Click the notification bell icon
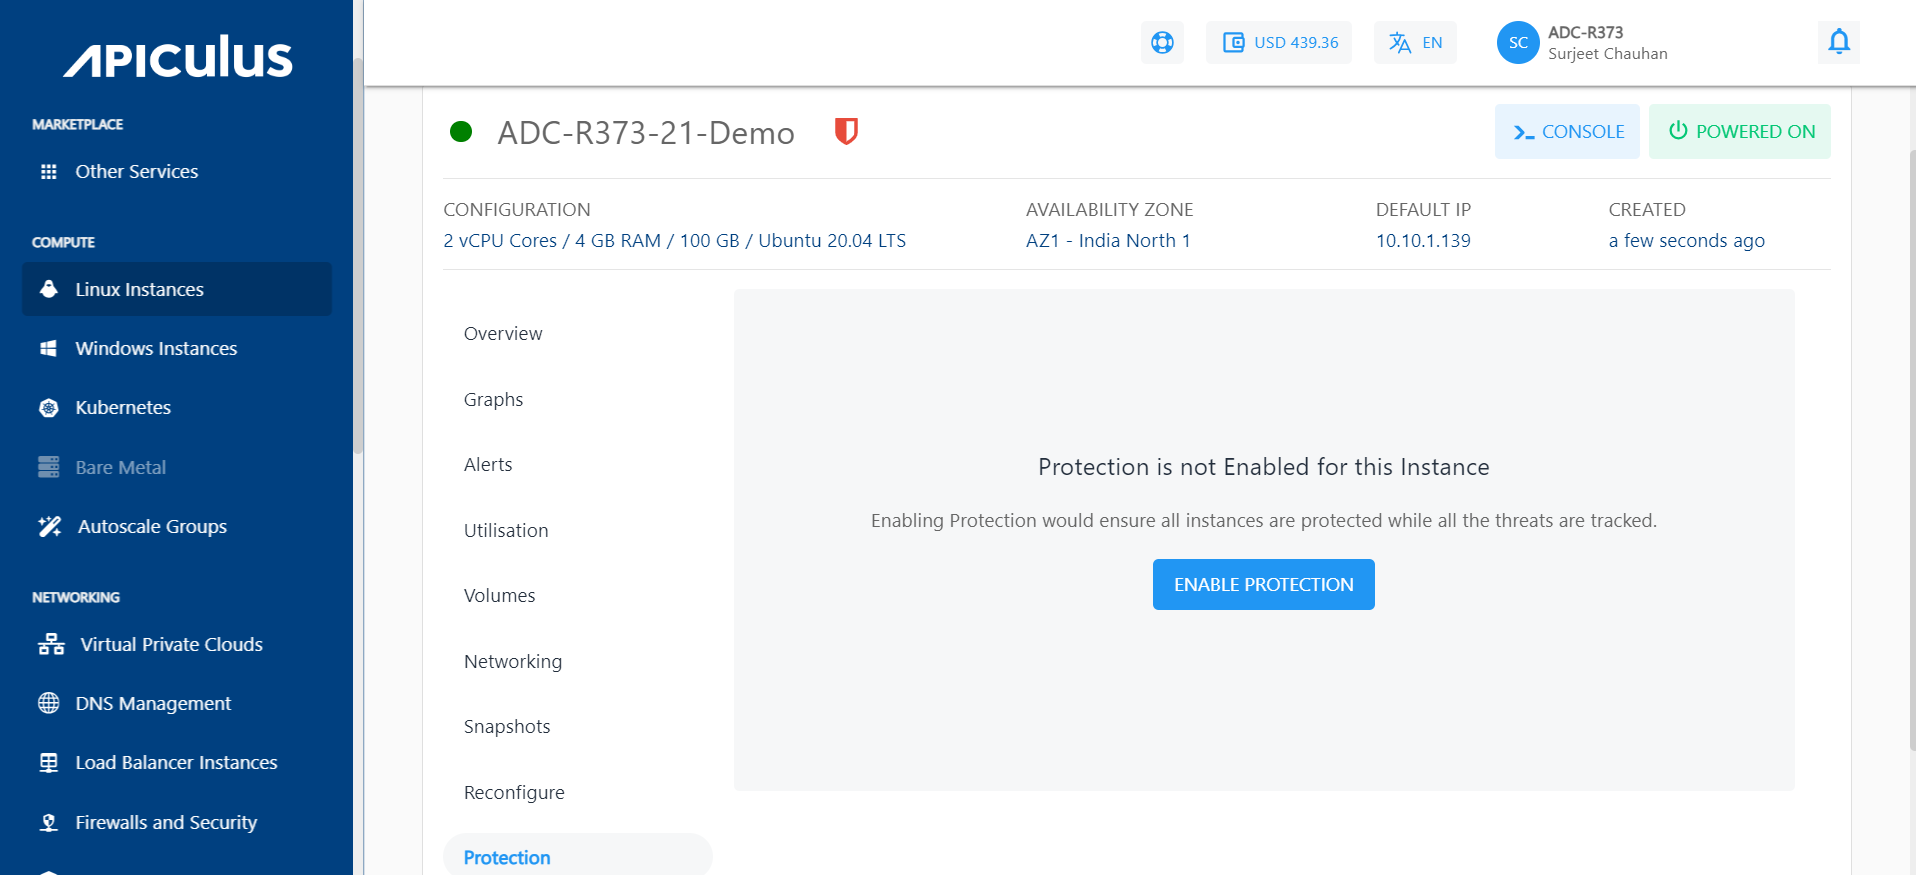1916x875 pixels. [1838, 42]
